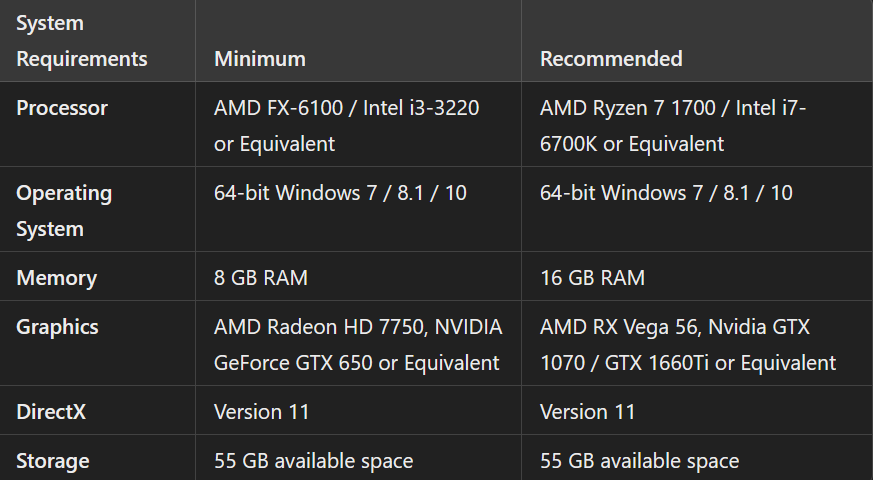Select the minimum DirectX "Version 11" cell
This screenshot has height=480, width=873.
pyautogui.click(x=262, y=412)
